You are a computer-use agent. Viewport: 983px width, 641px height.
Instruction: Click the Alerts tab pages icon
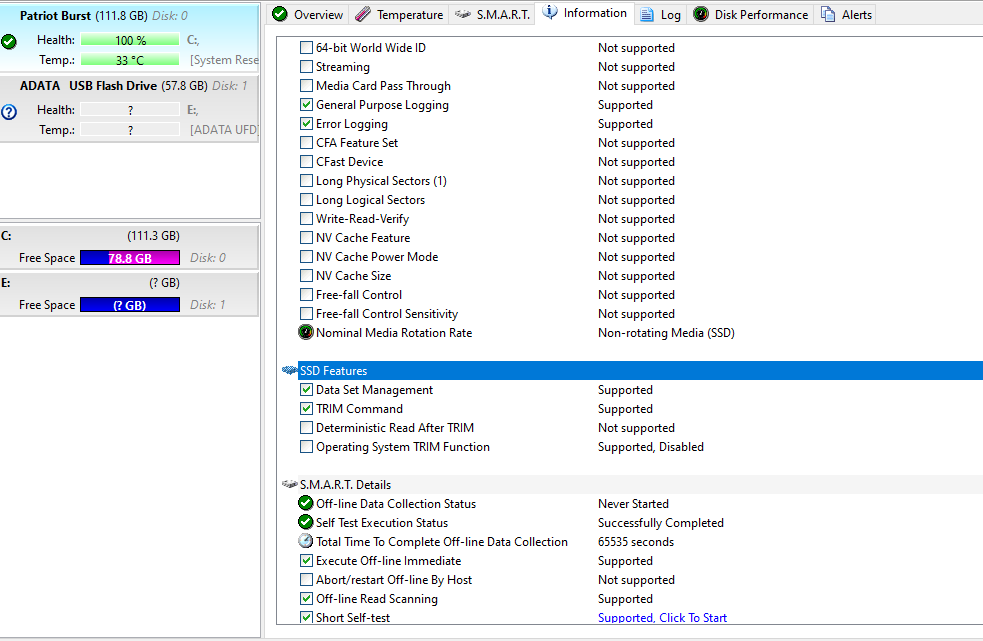point(828,14)
